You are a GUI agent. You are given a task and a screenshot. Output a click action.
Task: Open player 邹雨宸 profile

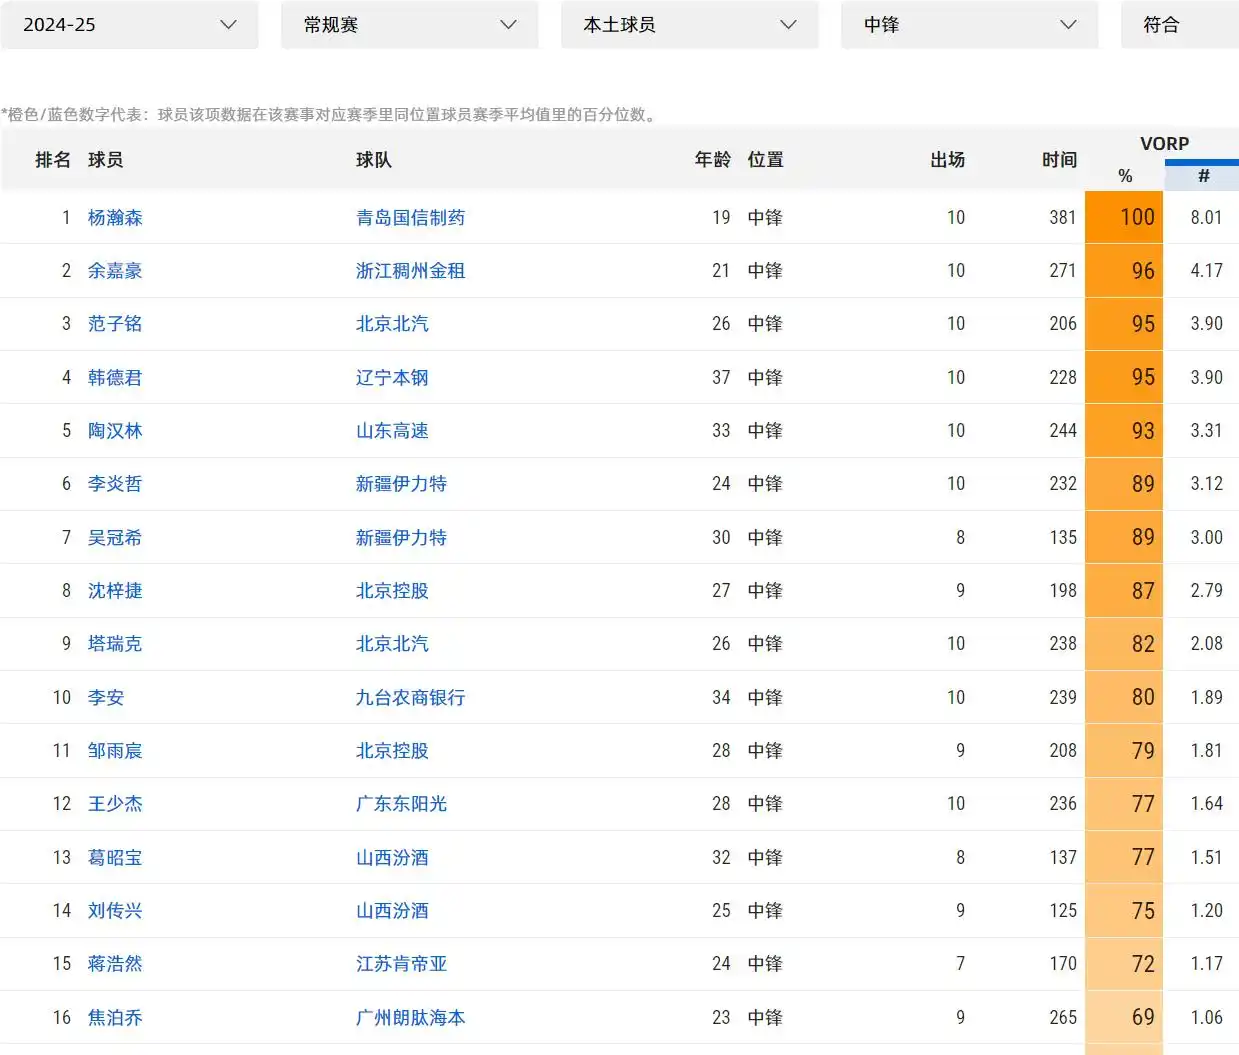click(x=115, y=751)
